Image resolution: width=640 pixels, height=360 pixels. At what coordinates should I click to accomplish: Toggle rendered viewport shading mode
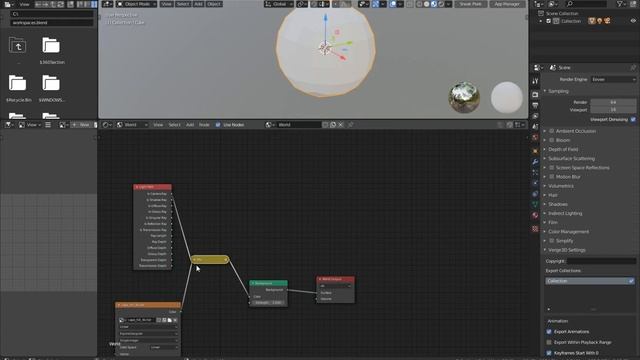441,4
